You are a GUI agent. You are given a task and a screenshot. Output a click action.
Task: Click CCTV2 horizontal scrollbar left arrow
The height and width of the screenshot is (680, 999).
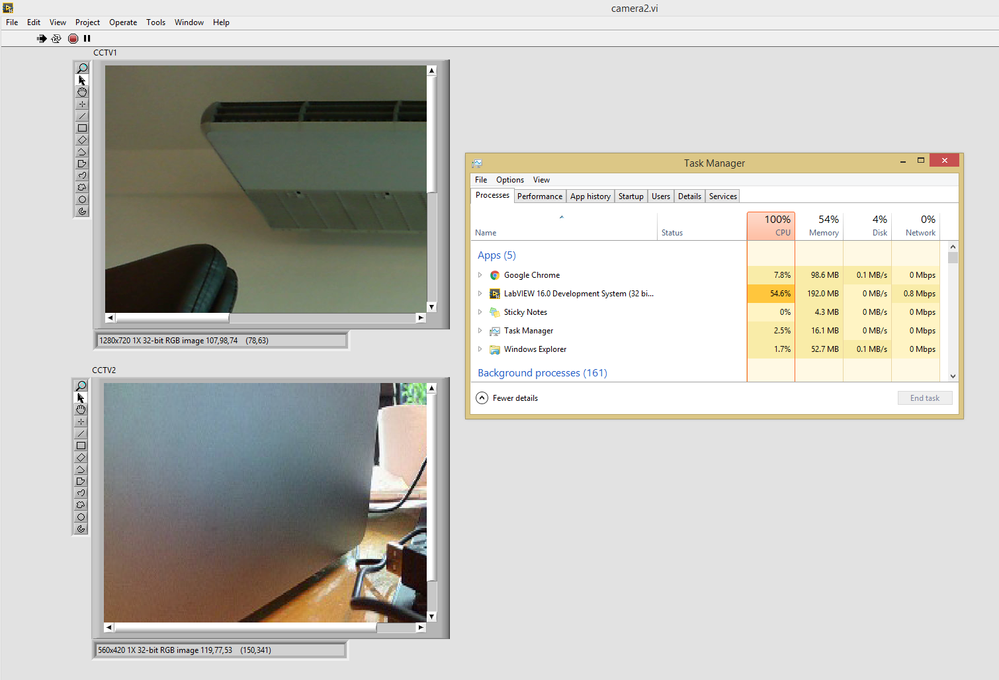[109, 628]
